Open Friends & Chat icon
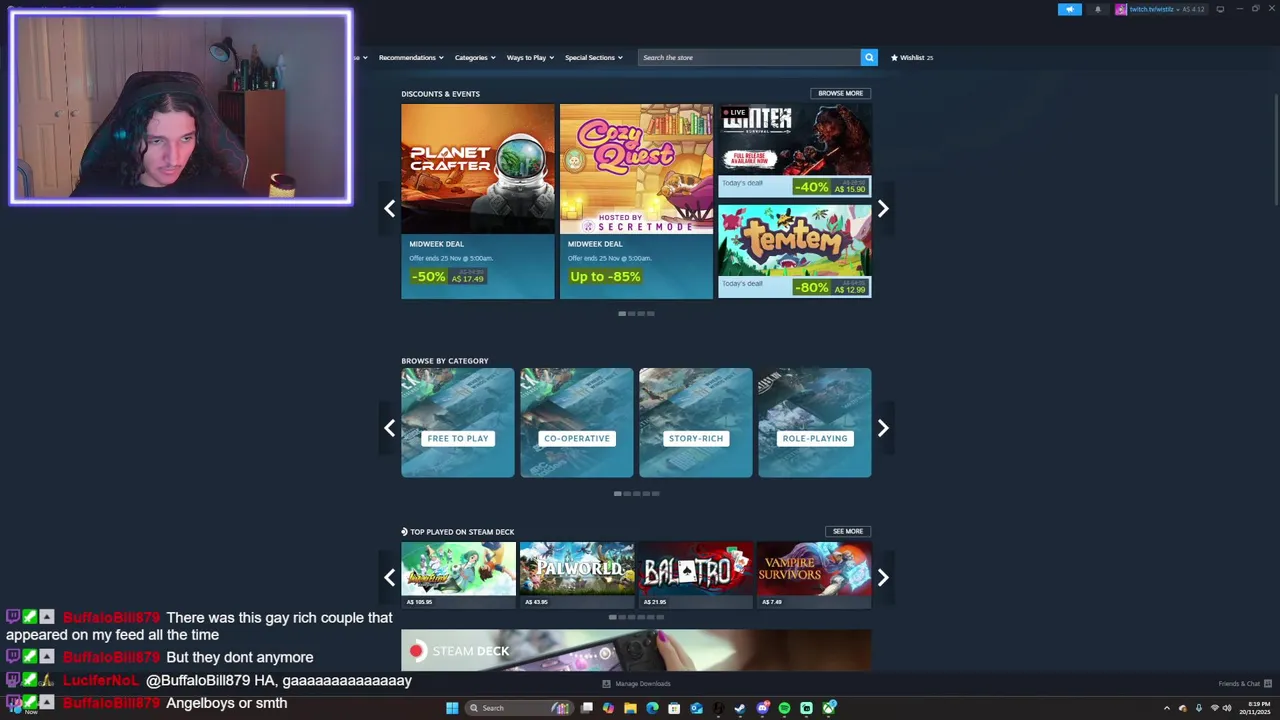Image resolution: width=1280 pixels, height=720 pixels. click(x=1268, y=684)
